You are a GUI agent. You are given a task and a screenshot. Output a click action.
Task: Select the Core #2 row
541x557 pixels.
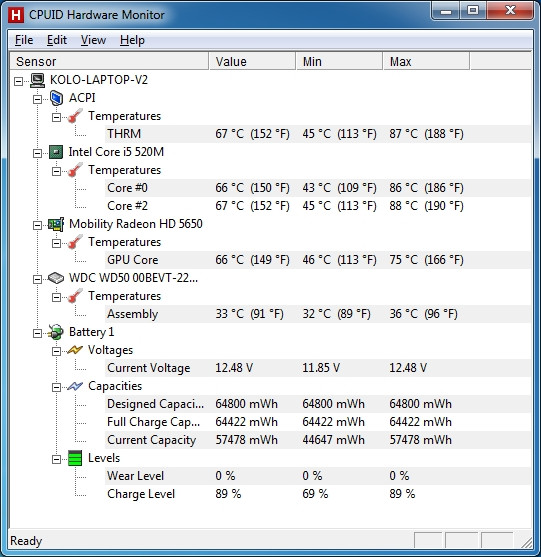pos(318,206)
